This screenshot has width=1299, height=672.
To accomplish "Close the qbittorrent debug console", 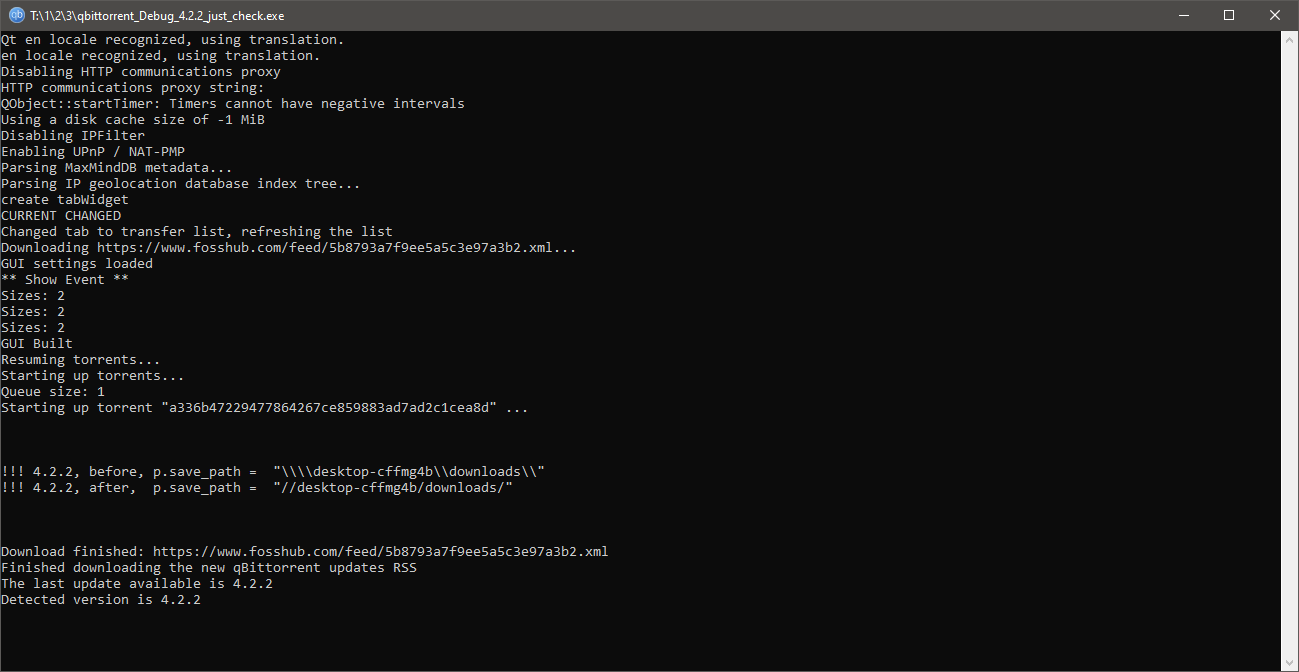I will 1275,15.
